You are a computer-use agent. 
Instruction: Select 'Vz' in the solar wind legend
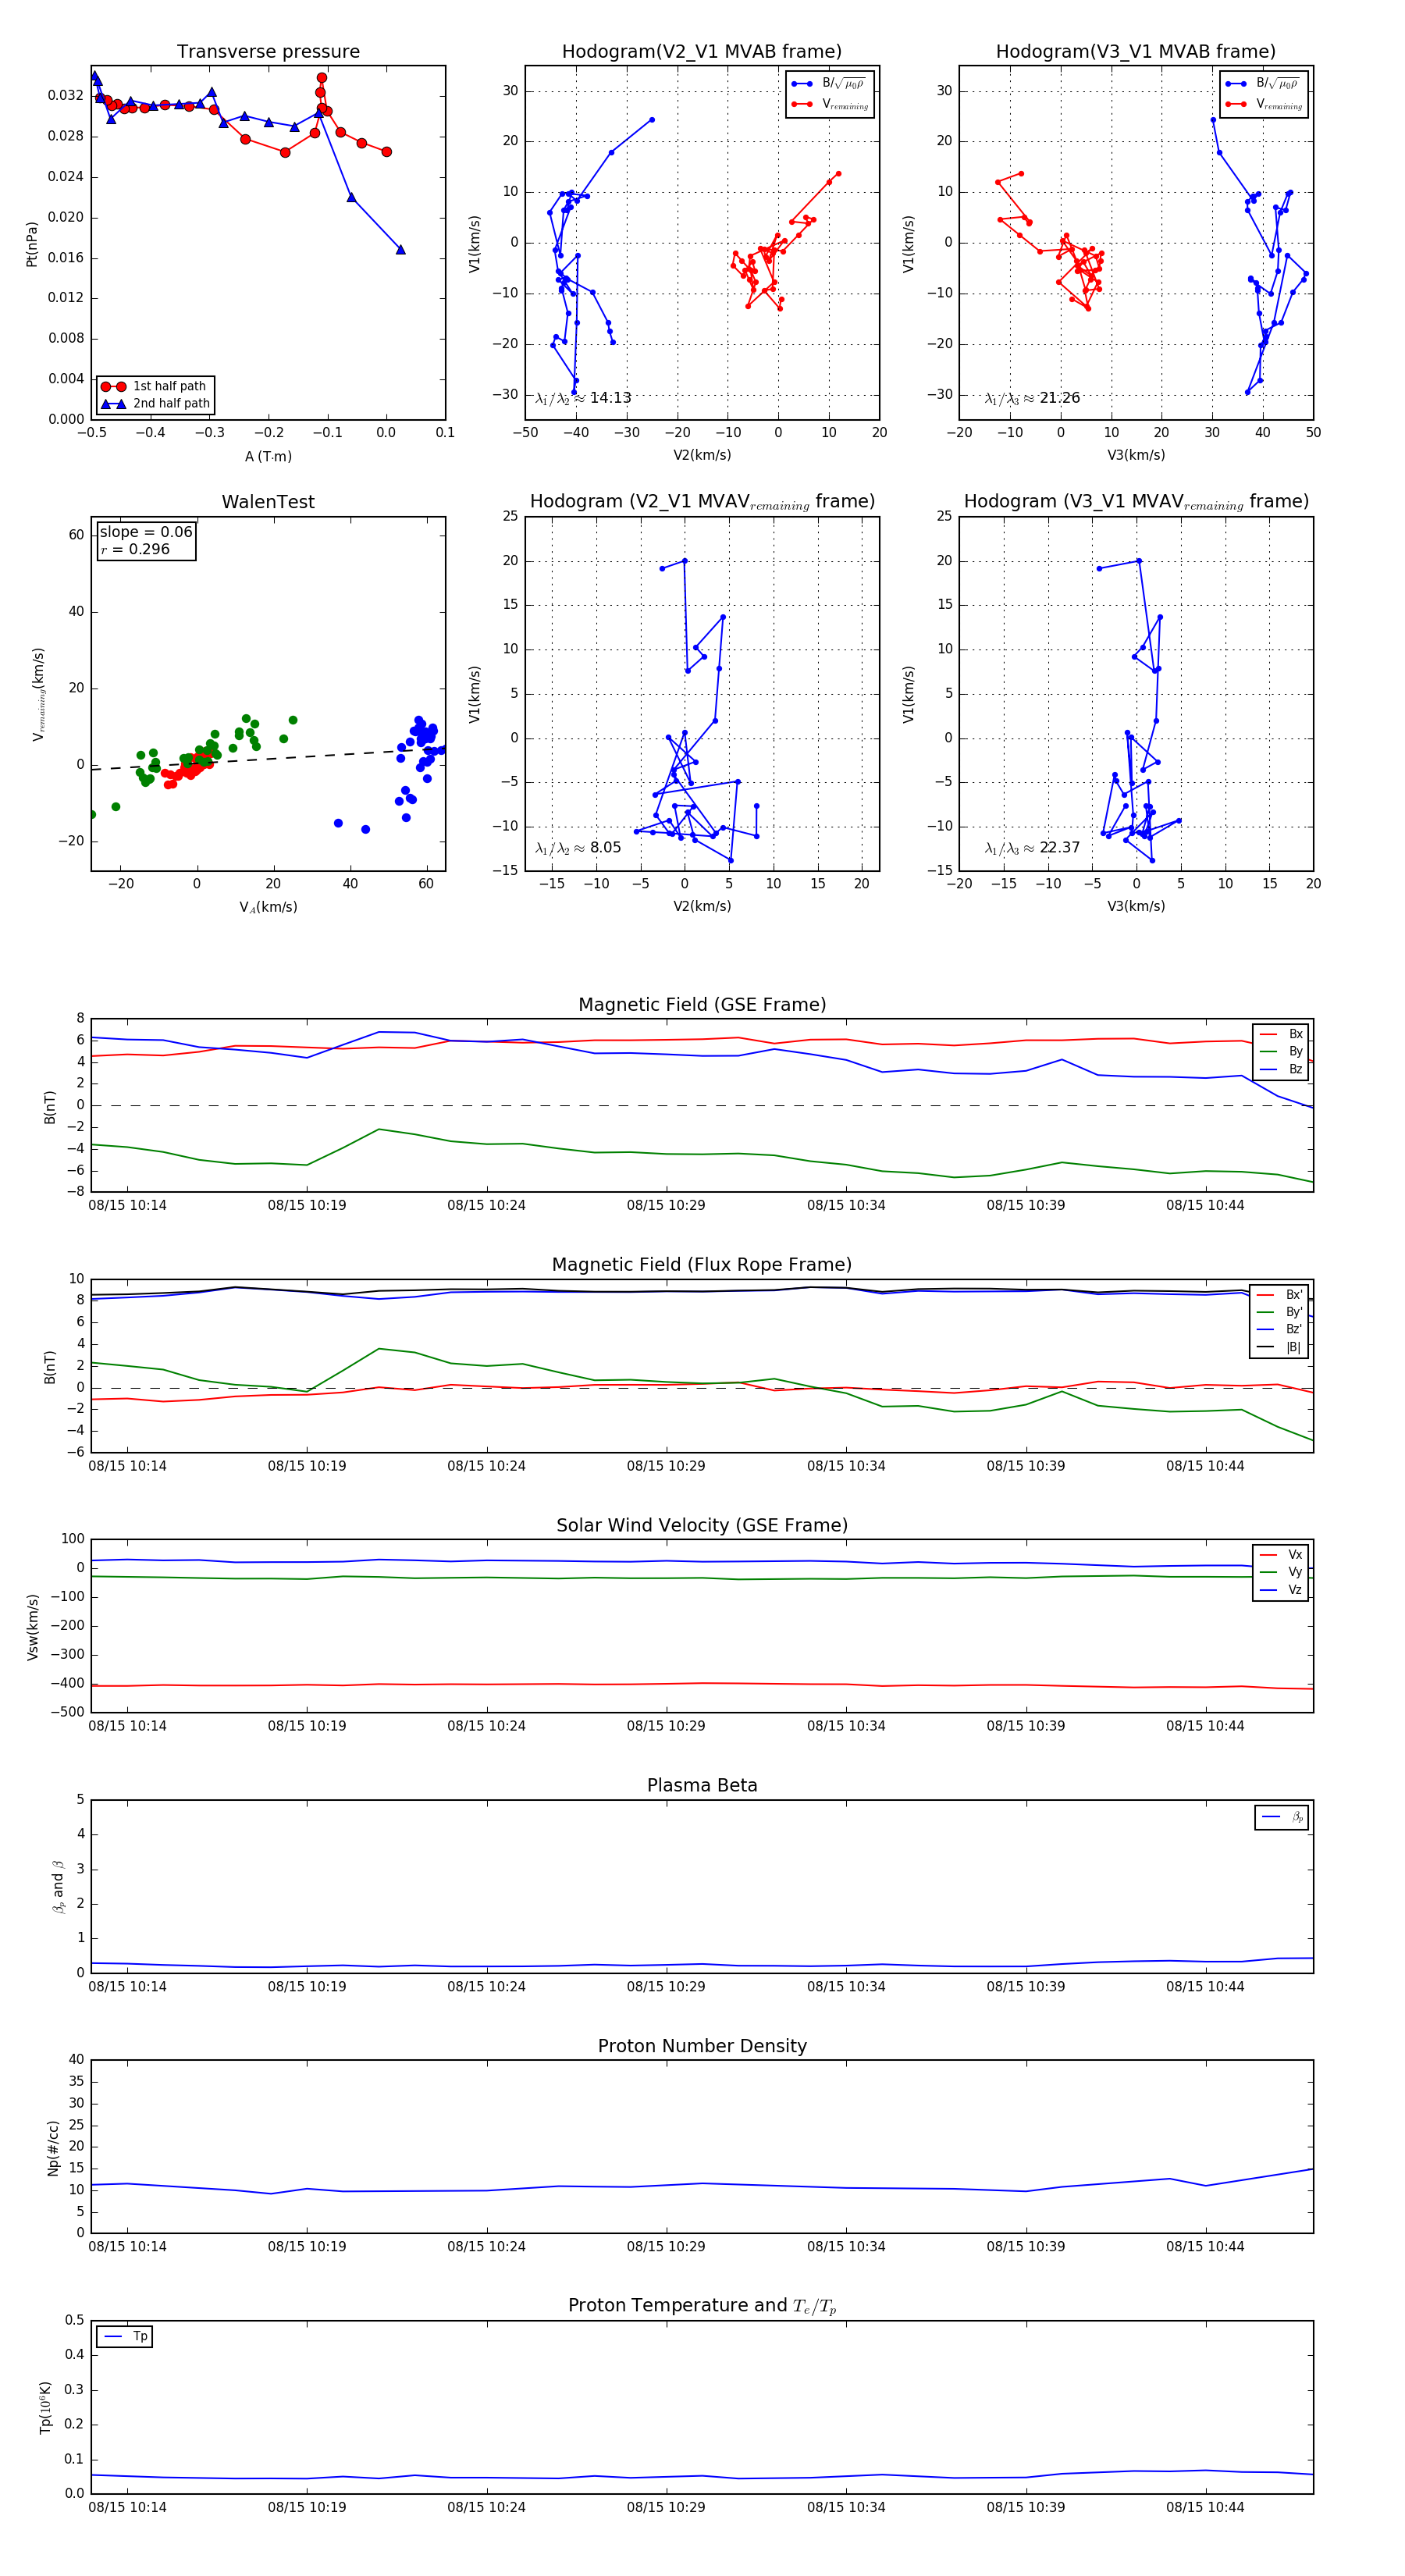(1281, 1590)
